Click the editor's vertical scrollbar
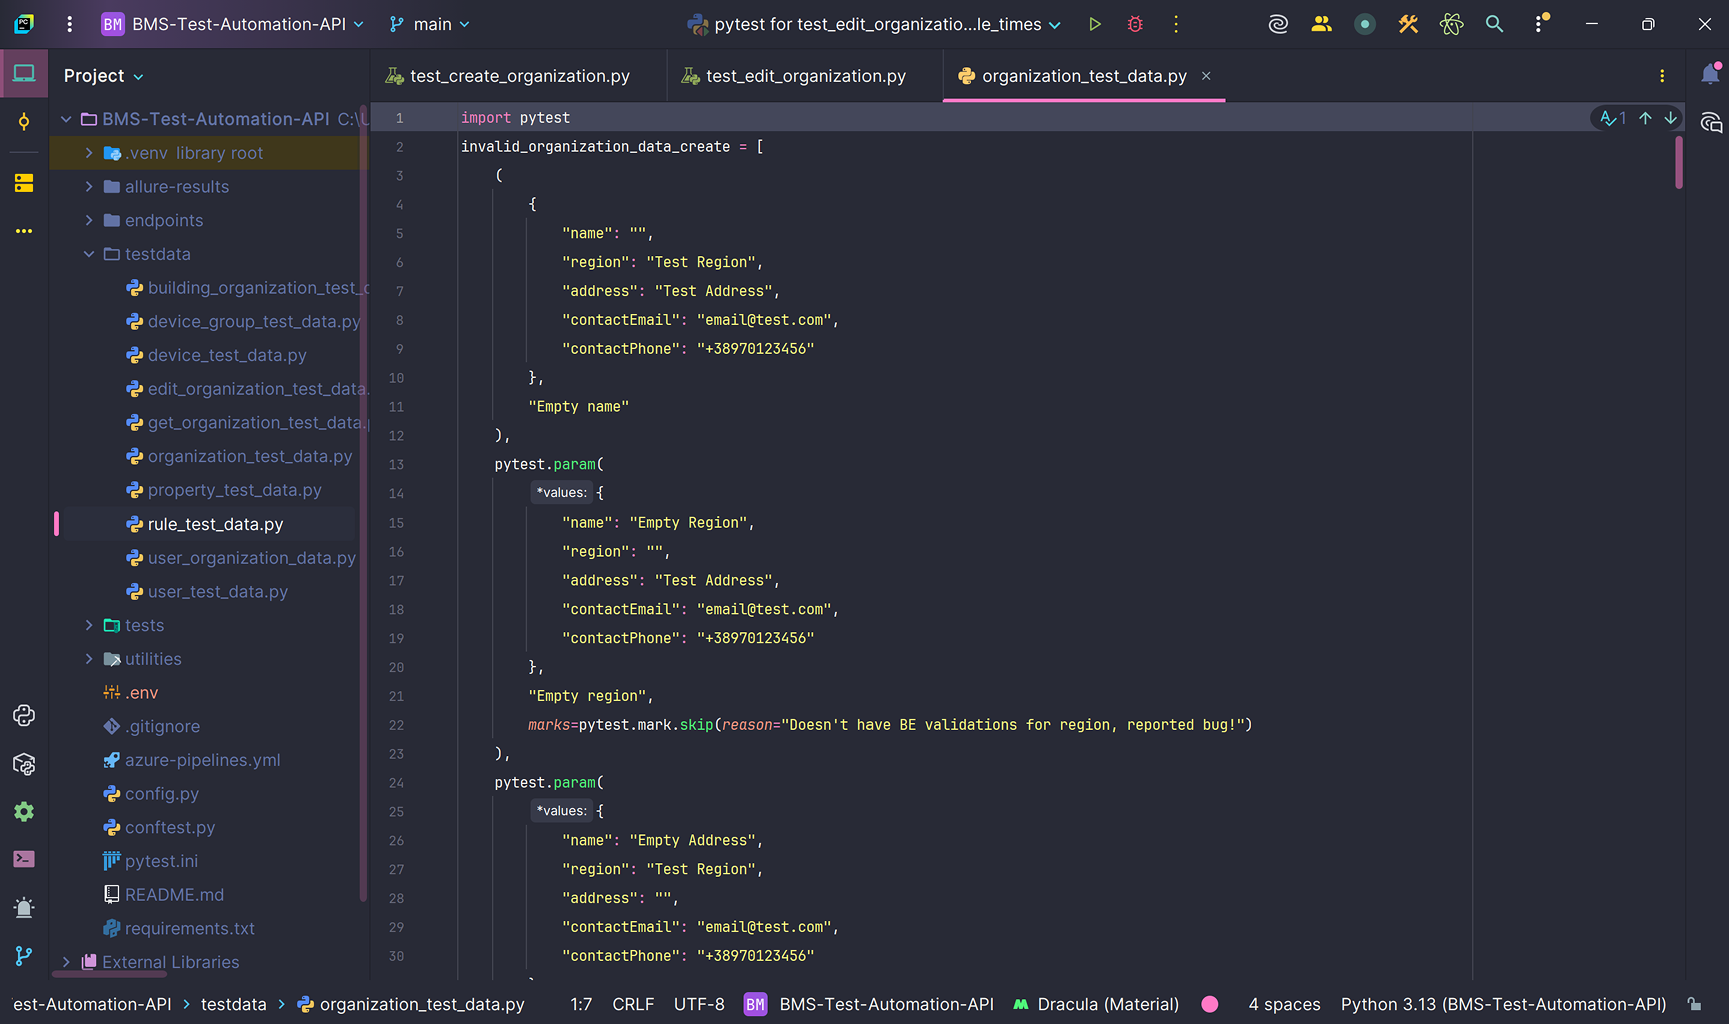Image resolution: width=1729 pixels, height=1024 pixels. [1678, 163]
